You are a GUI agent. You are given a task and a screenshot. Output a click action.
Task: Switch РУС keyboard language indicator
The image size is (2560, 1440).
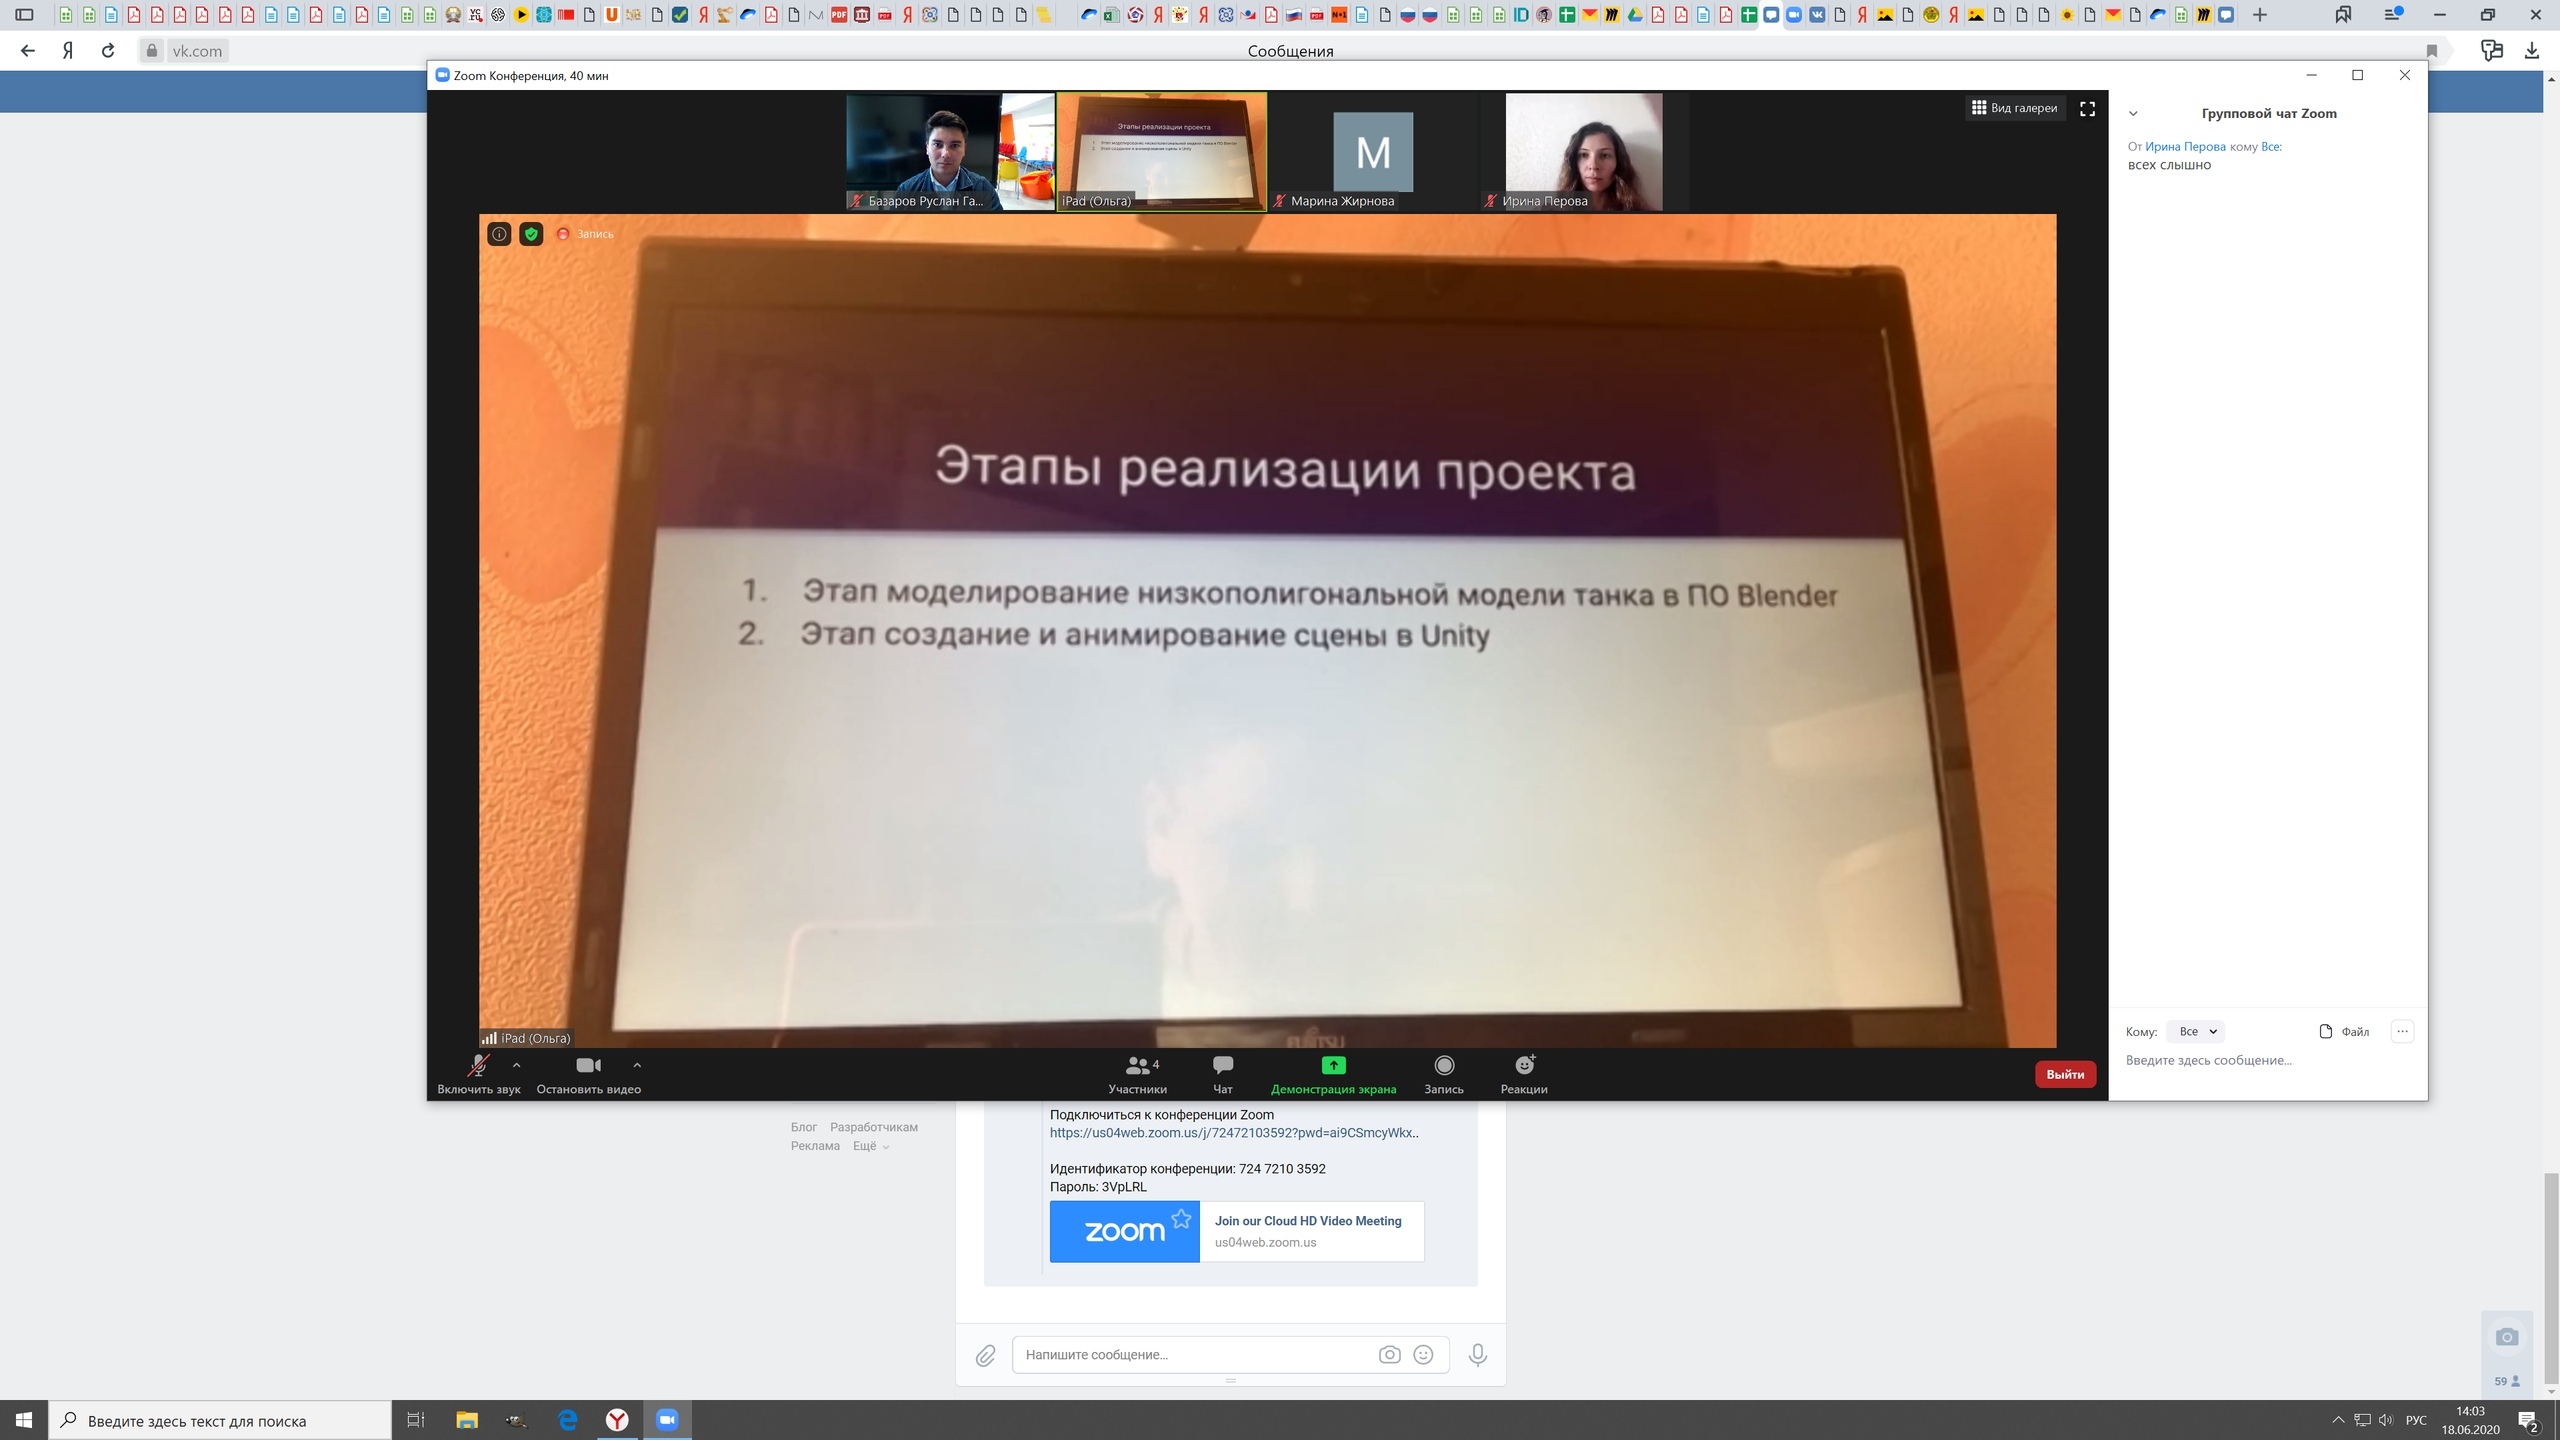[x=2416, y=1420]
